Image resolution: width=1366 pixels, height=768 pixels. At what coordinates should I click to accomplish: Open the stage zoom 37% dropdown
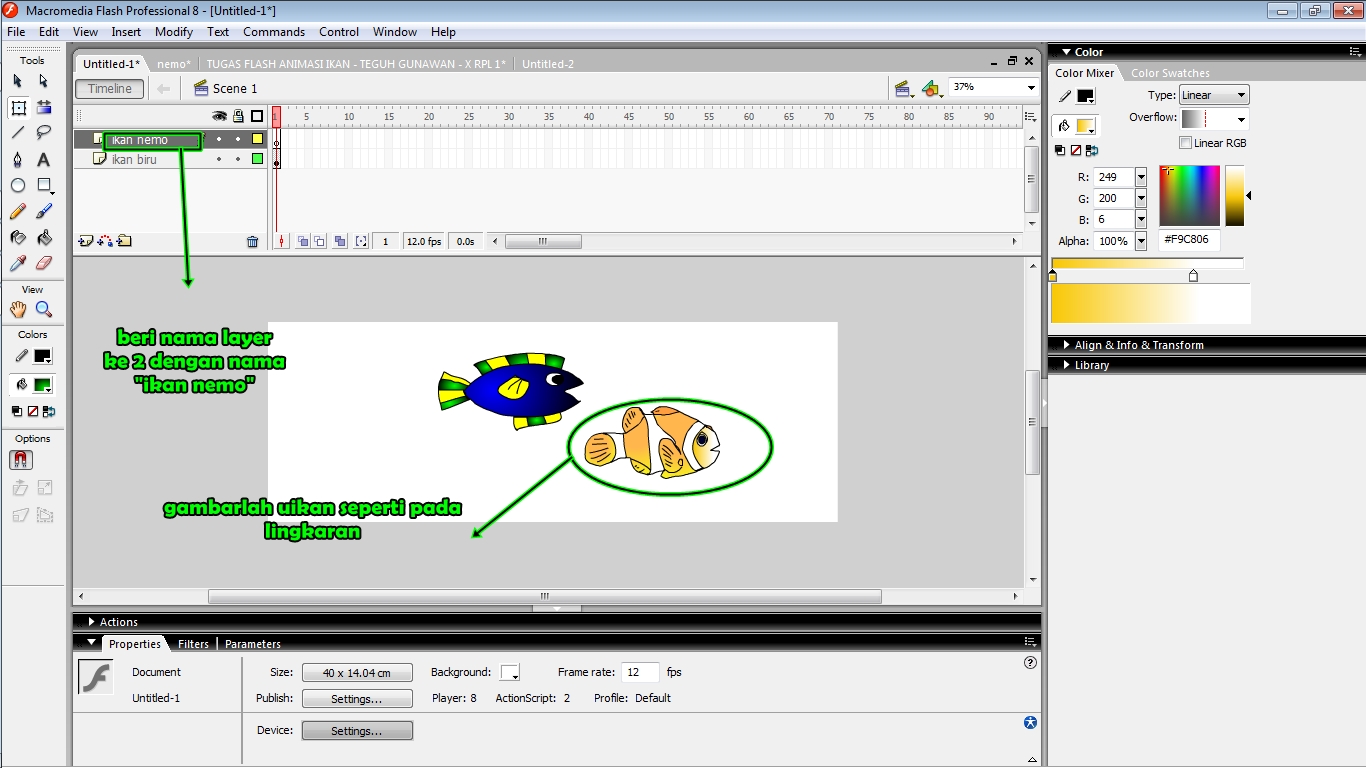pyautogui.click(x=1031, y=88)
